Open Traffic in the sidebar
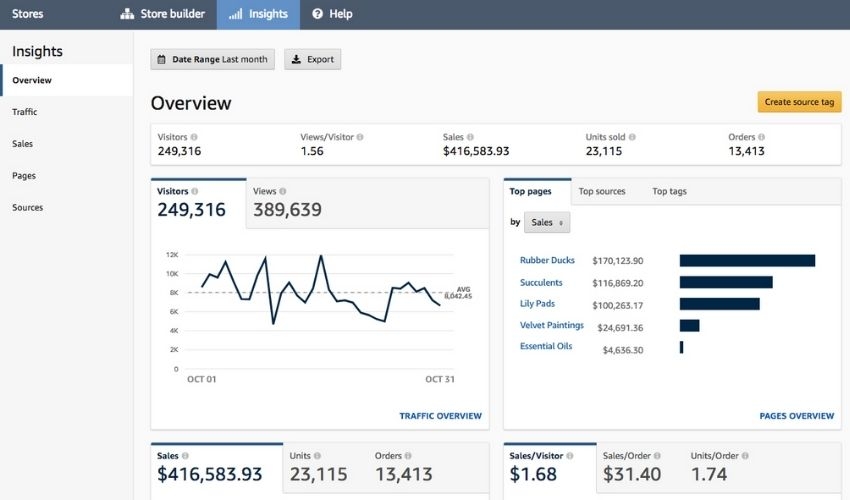The height and width of the screenshot is (500, 850). pyautogui.click(x=25, y=112)
